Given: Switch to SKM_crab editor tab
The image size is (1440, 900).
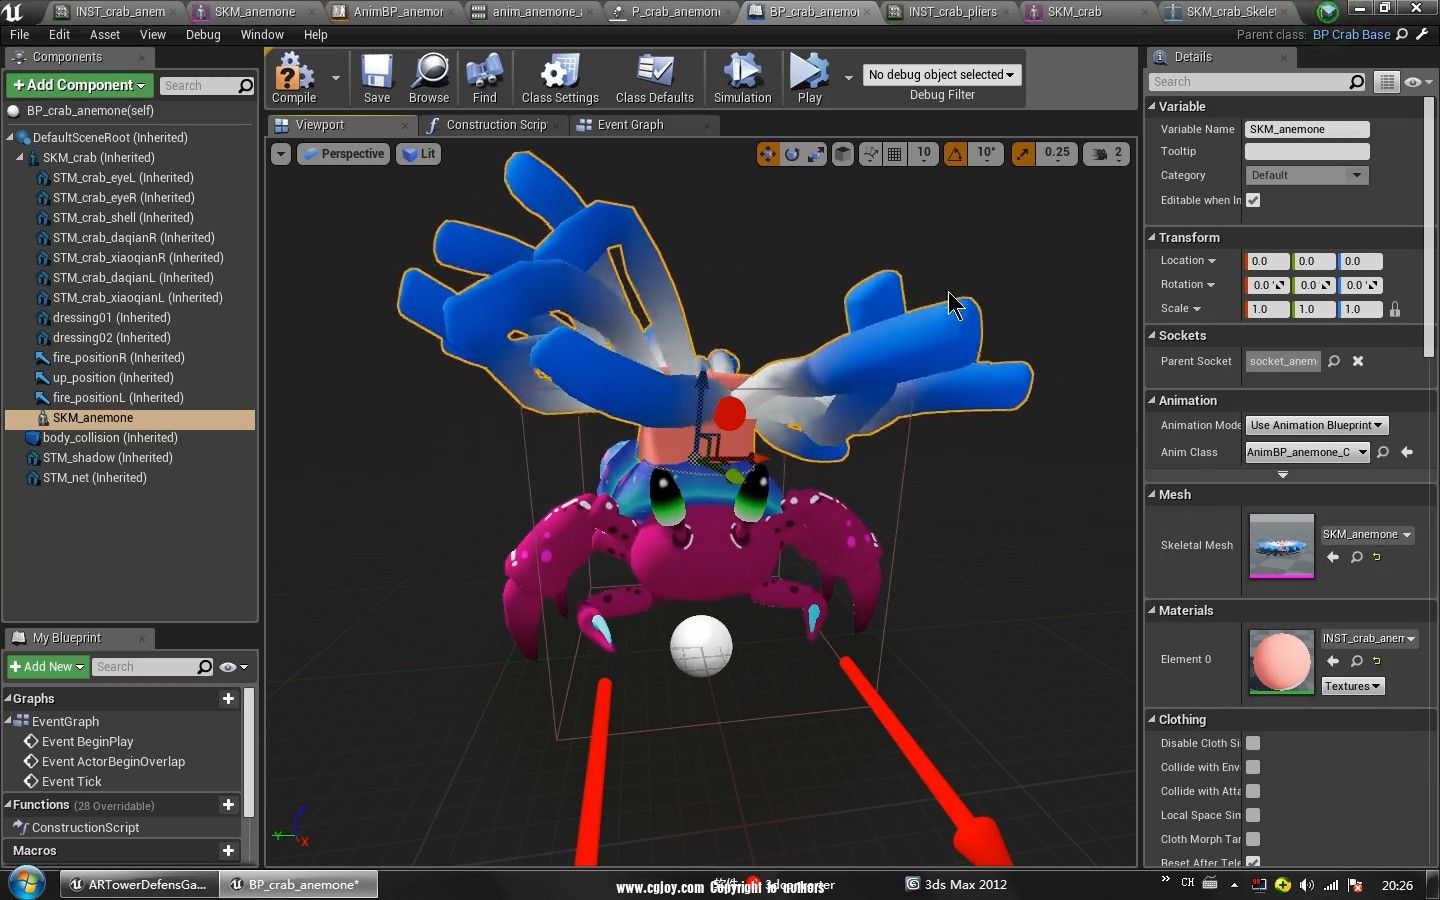Looking at the screenshot, I should click(x=1074, y=12).
